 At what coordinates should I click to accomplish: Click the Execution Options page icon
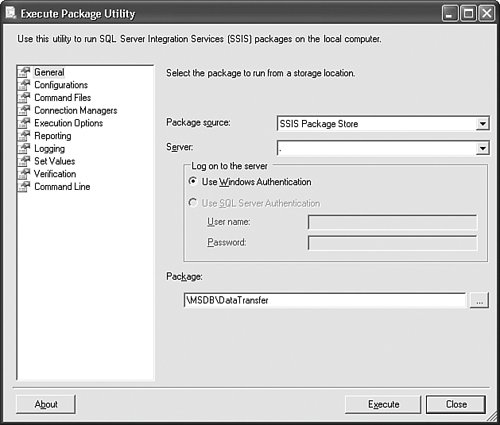coord(24,123)
